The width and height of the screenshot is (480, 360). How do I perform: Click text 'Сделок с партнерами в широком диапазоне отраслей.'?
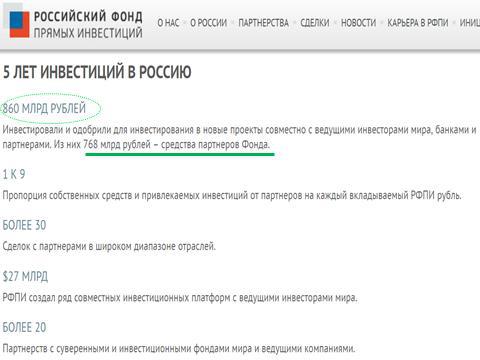tap(109, 246)
